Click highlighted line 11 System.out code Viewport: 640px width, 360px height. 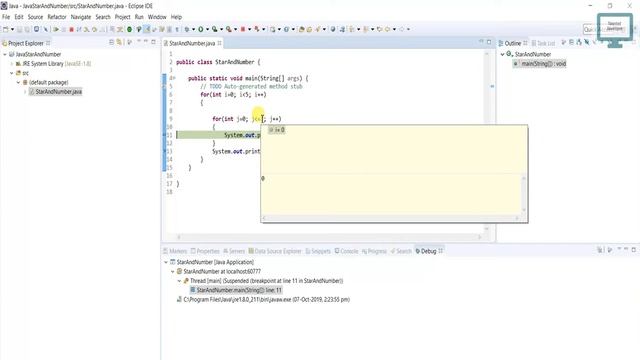point(242,135)
